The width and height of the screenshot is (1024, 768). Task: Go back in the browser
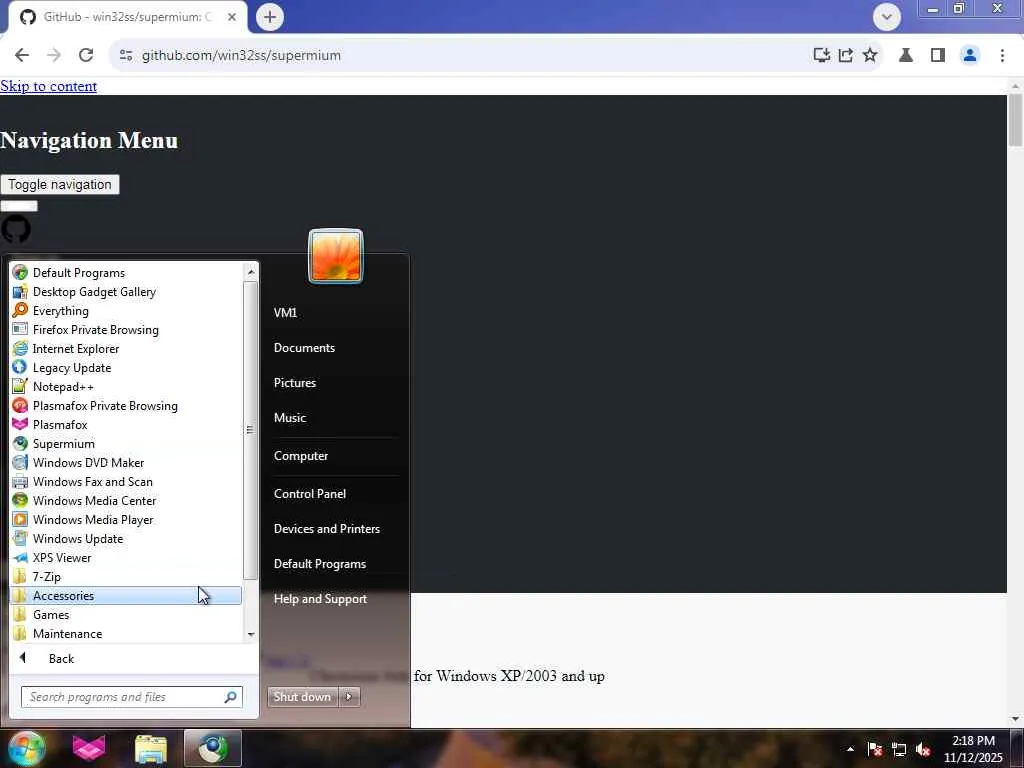[x=22, y=56]
